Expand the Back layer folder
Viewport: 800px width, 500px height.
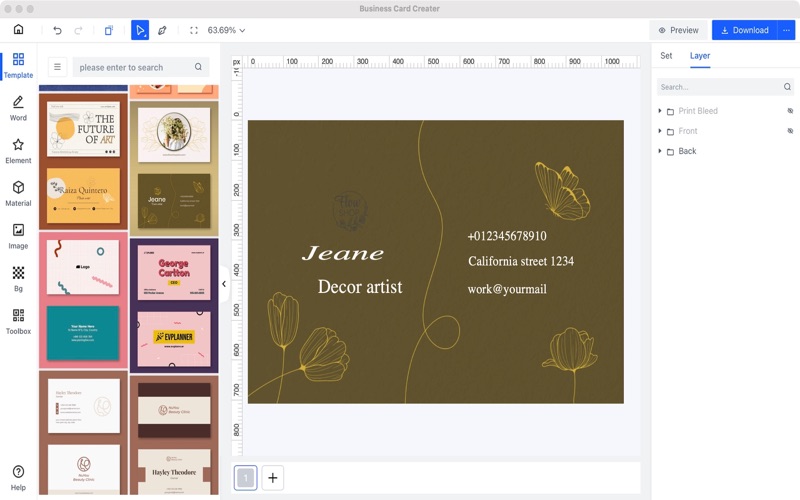(660, 151)
